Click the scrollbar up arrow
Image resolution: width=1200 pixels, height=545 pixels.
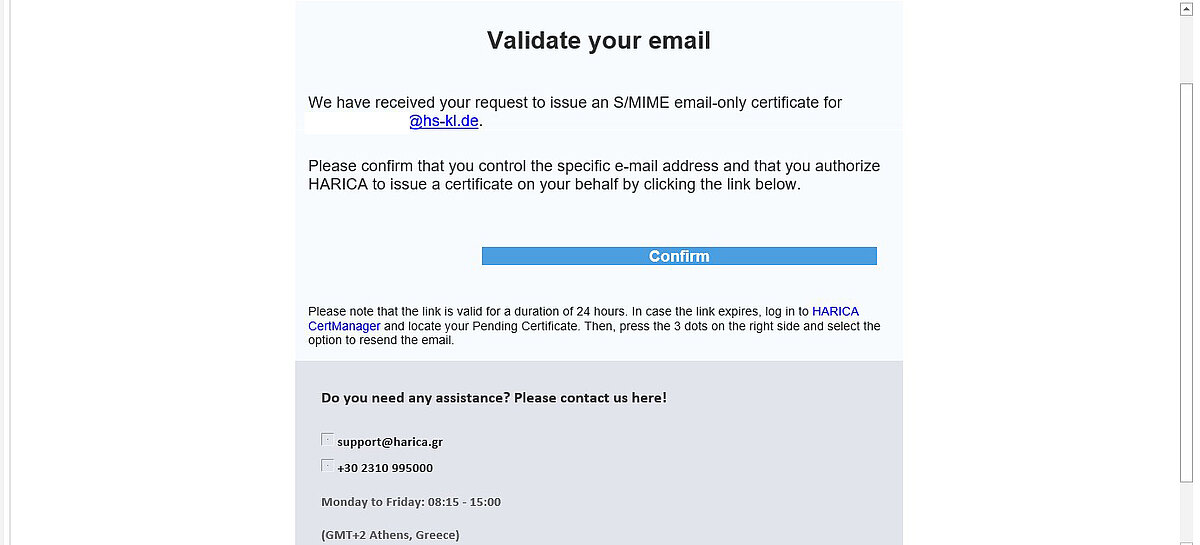tap(1186, 7)
